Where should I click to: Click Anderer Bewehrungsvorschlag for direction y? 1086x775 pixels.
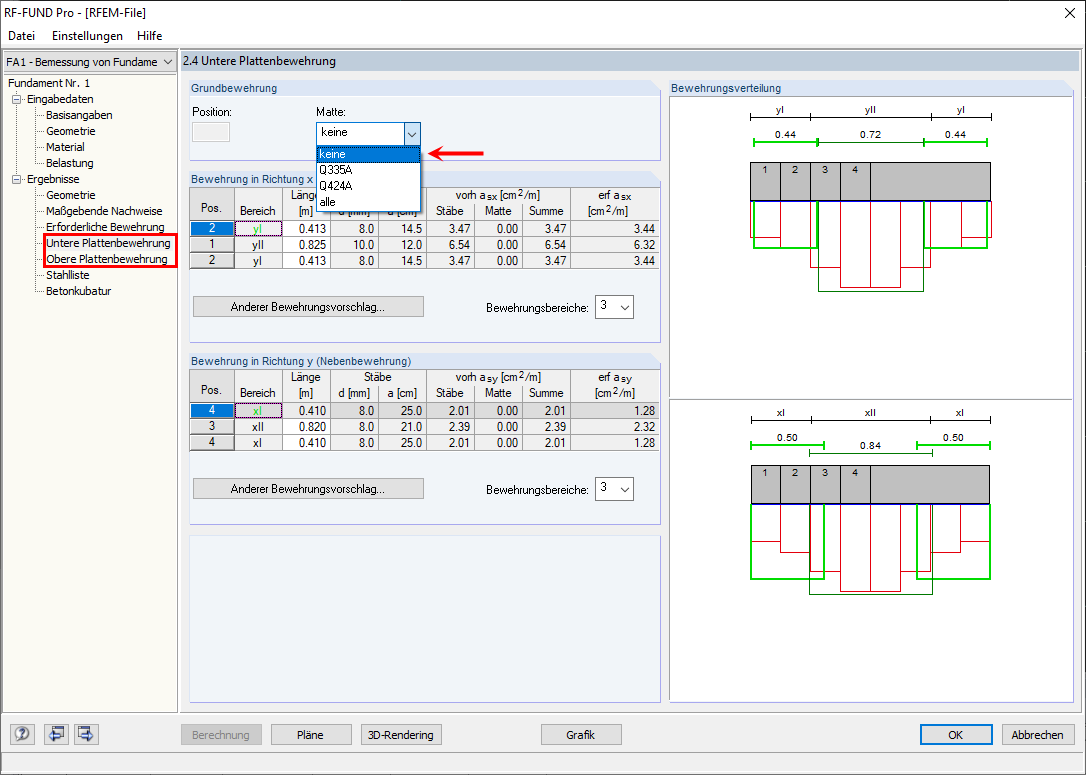[308, 489]
